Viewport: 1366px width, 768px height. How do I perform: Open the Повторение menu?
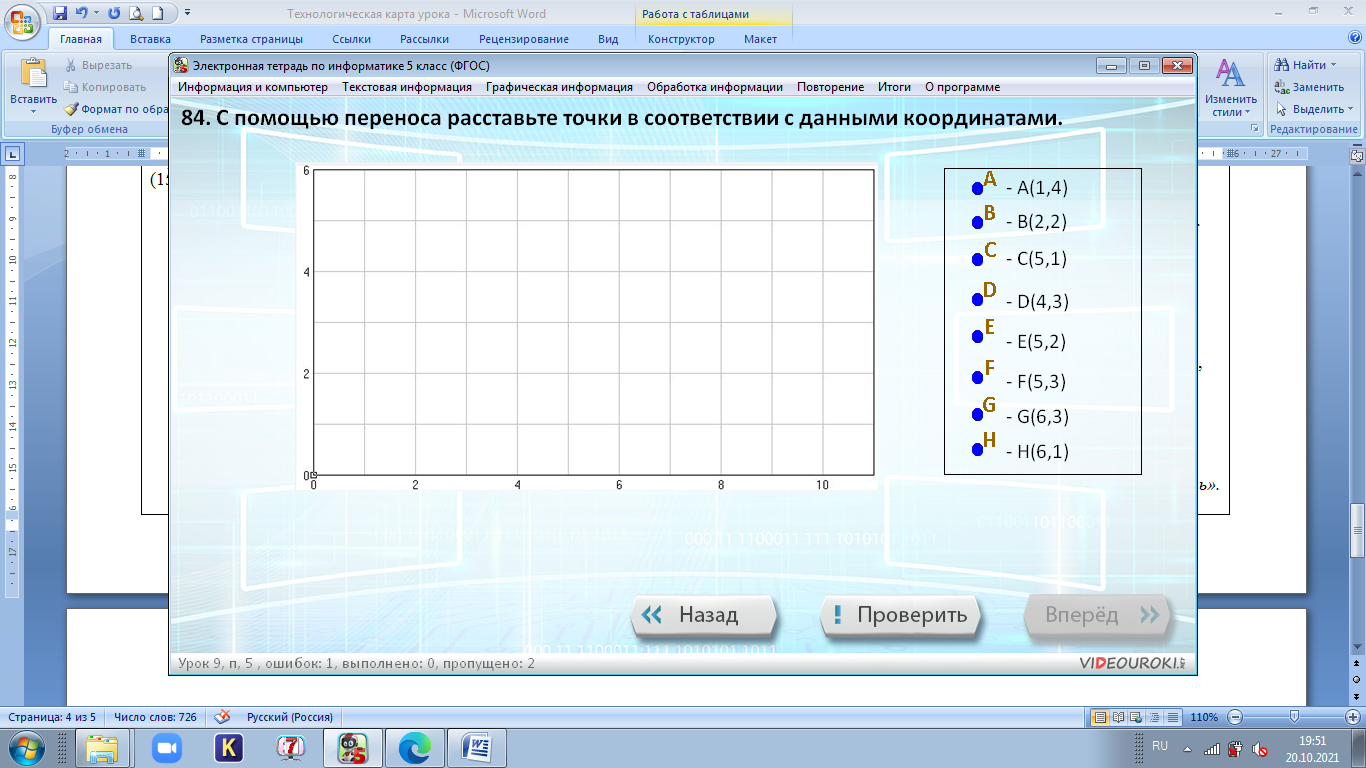coord(831,87)
